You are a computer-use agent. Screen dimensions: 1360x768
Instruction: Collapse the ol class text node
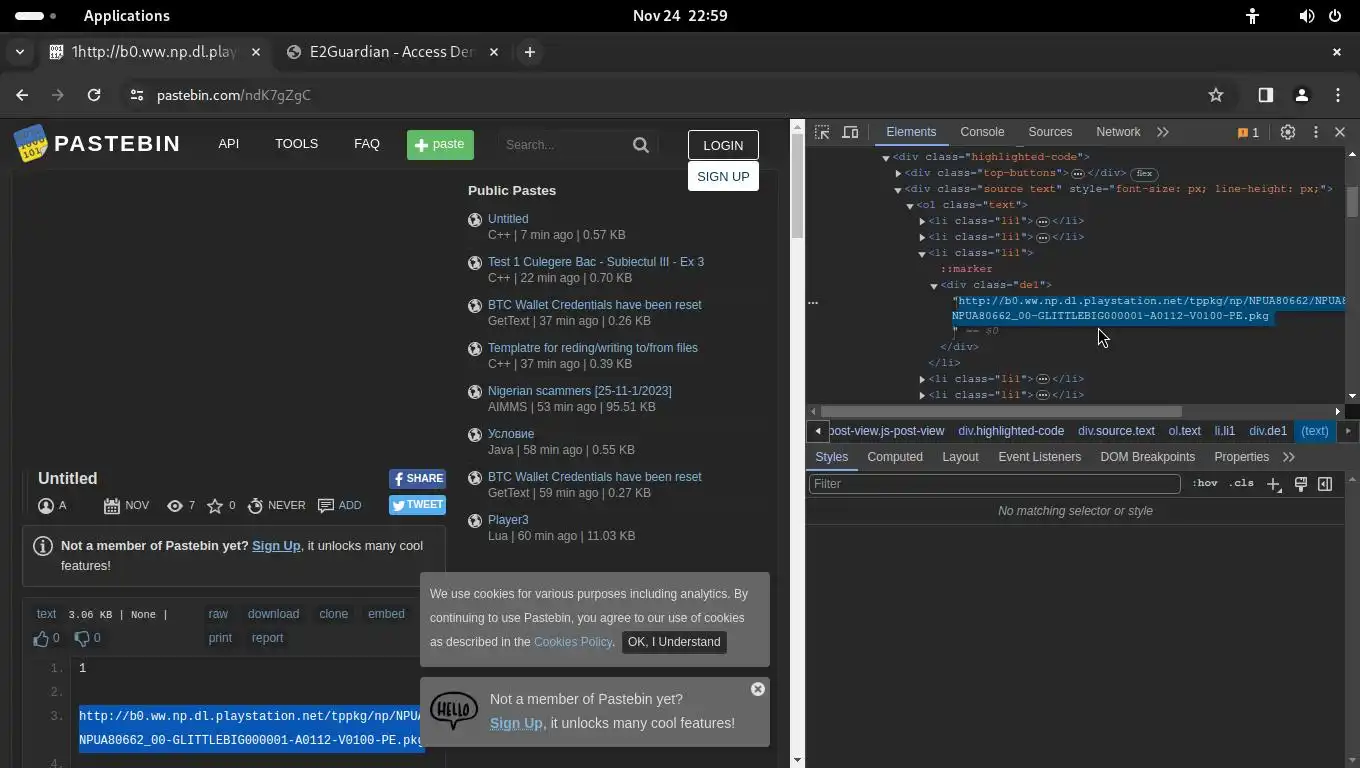[910, 205]
